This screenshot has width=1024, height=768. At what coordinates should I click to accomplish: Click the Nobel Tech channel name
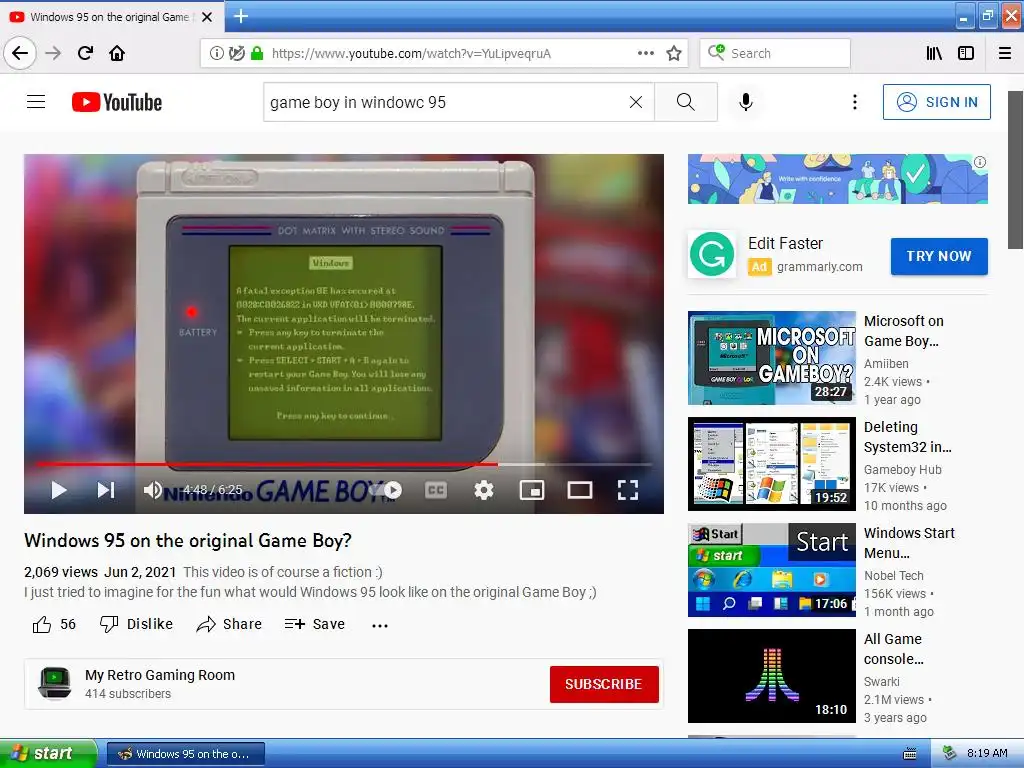(893, 575)
